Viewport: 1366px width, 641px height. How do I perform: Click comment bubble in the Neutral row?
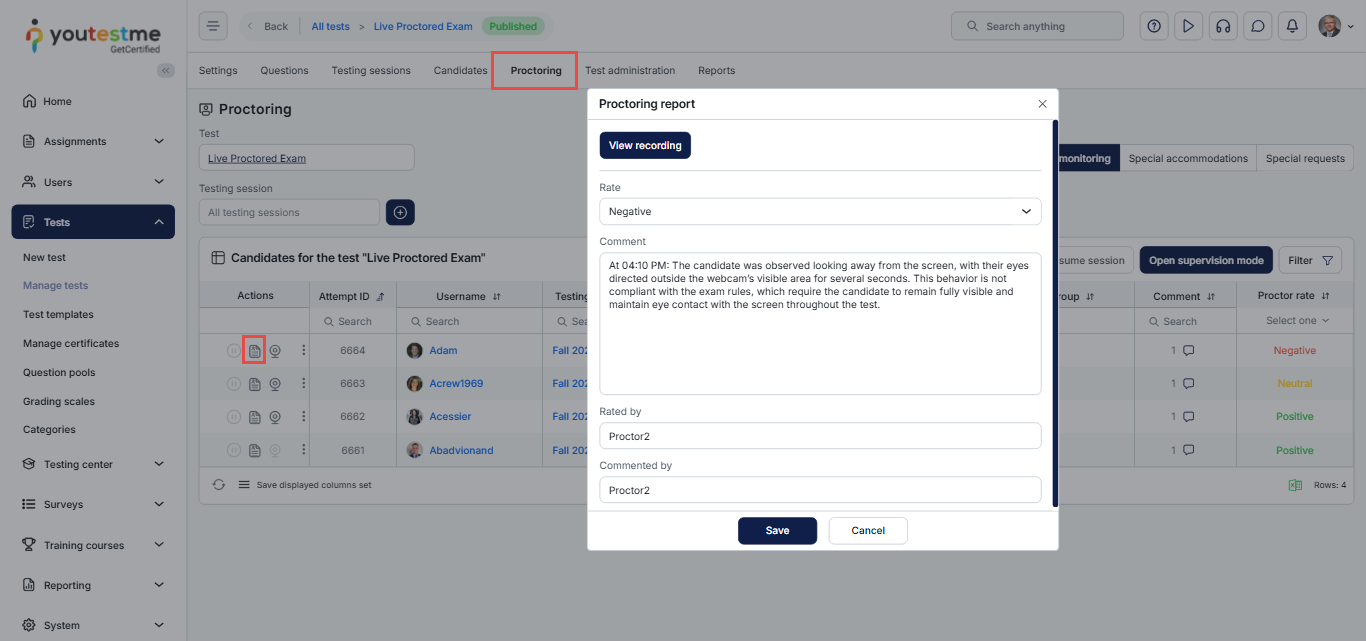[1189, 384]
